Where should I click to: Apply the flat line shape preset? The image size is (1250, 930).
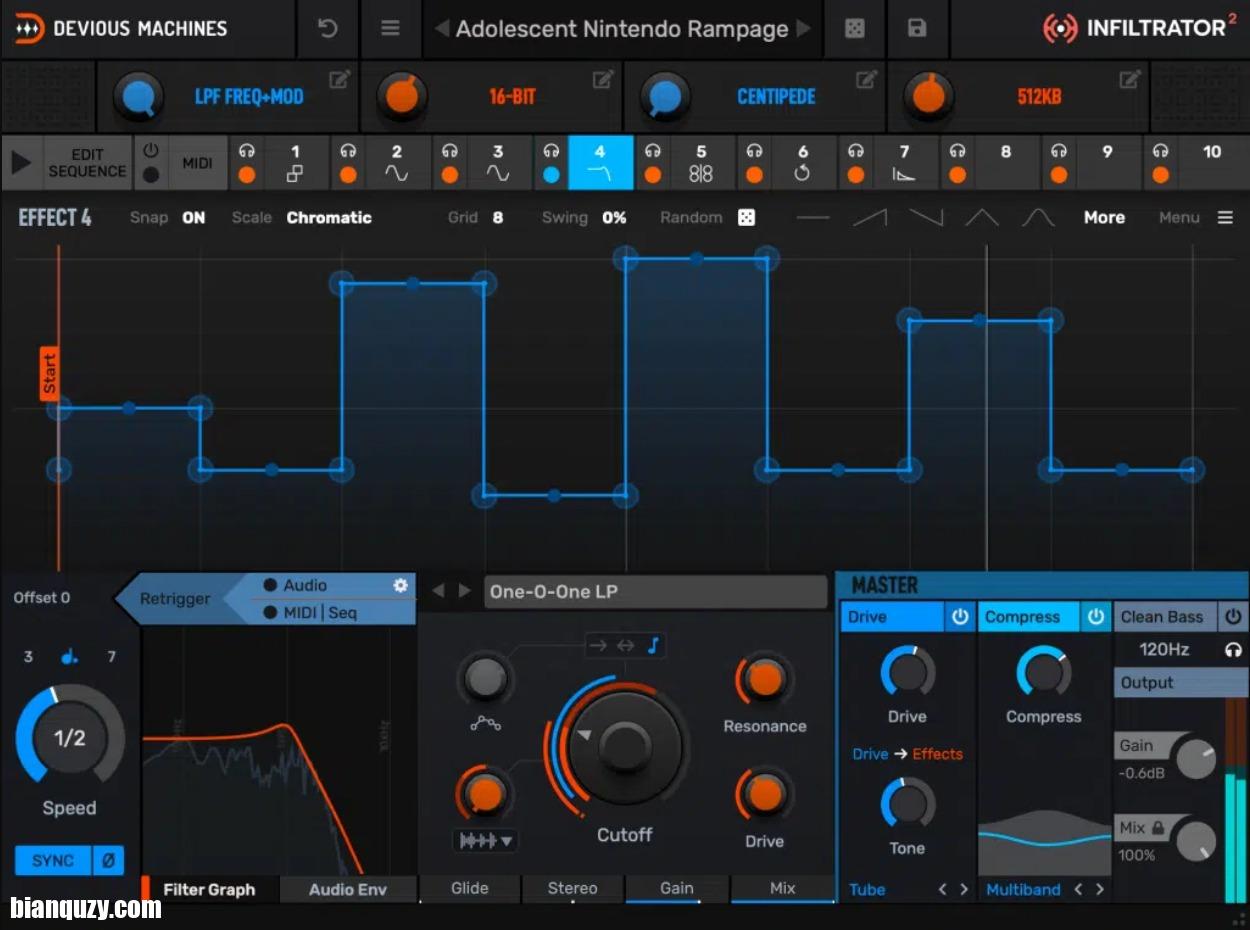813,217
